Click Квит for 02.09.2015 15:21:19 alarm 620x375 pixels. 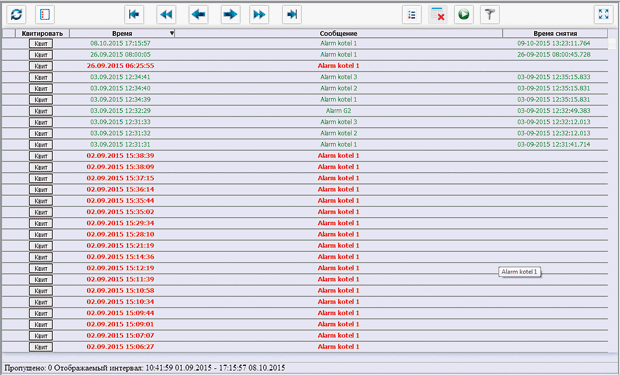tap(41, 246)
